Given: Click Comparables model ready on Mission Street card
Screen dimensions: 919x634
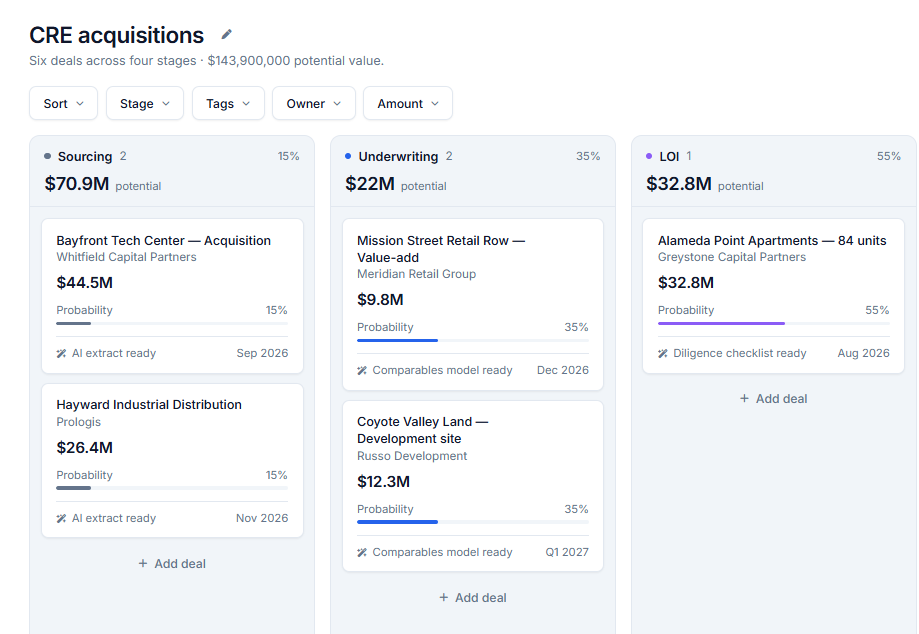Looking at the screenshot, I should tap(443, 370).
